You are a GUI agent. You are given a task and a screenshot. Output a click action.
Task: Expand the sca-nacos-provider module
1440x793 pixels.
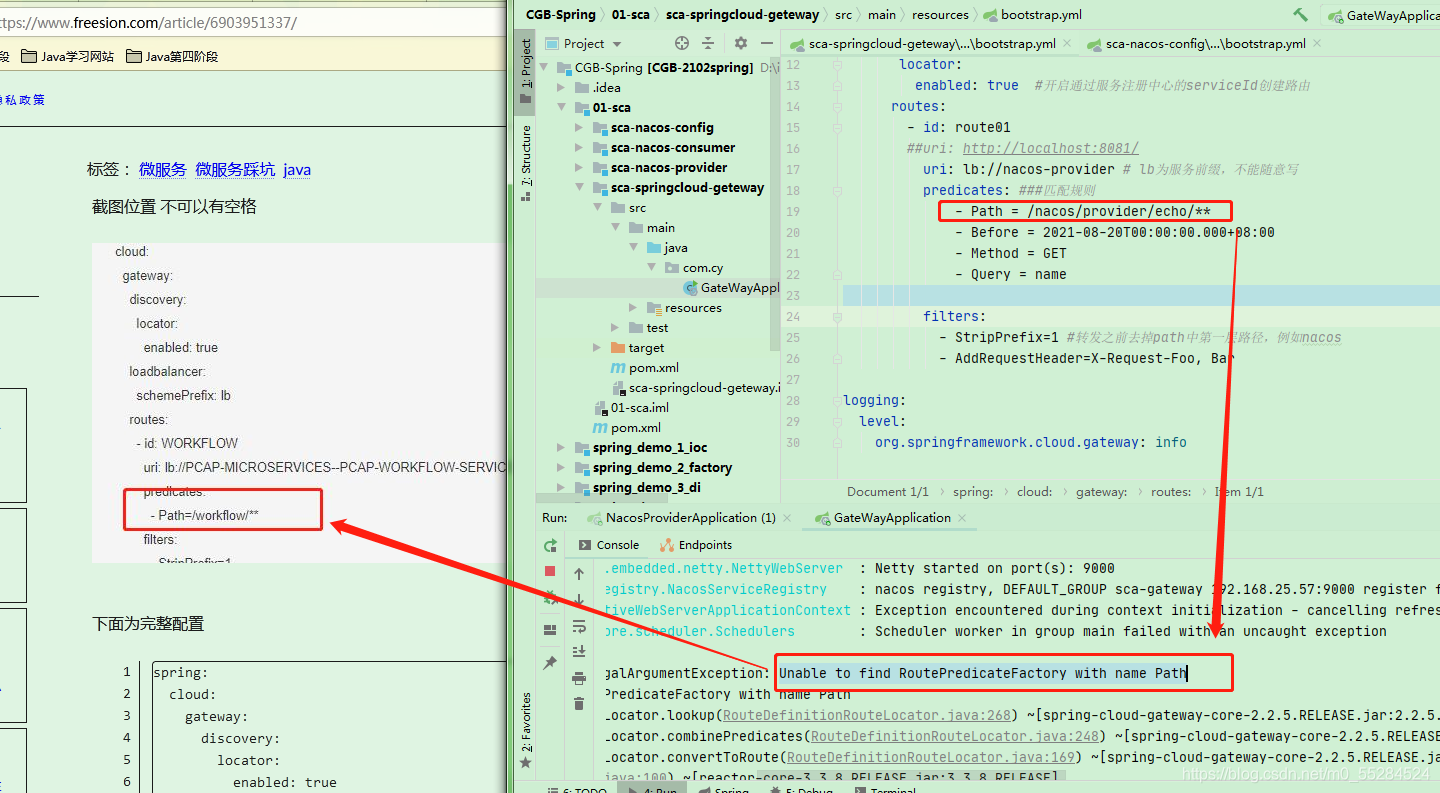pyautogui.click(x=579, y=167)
